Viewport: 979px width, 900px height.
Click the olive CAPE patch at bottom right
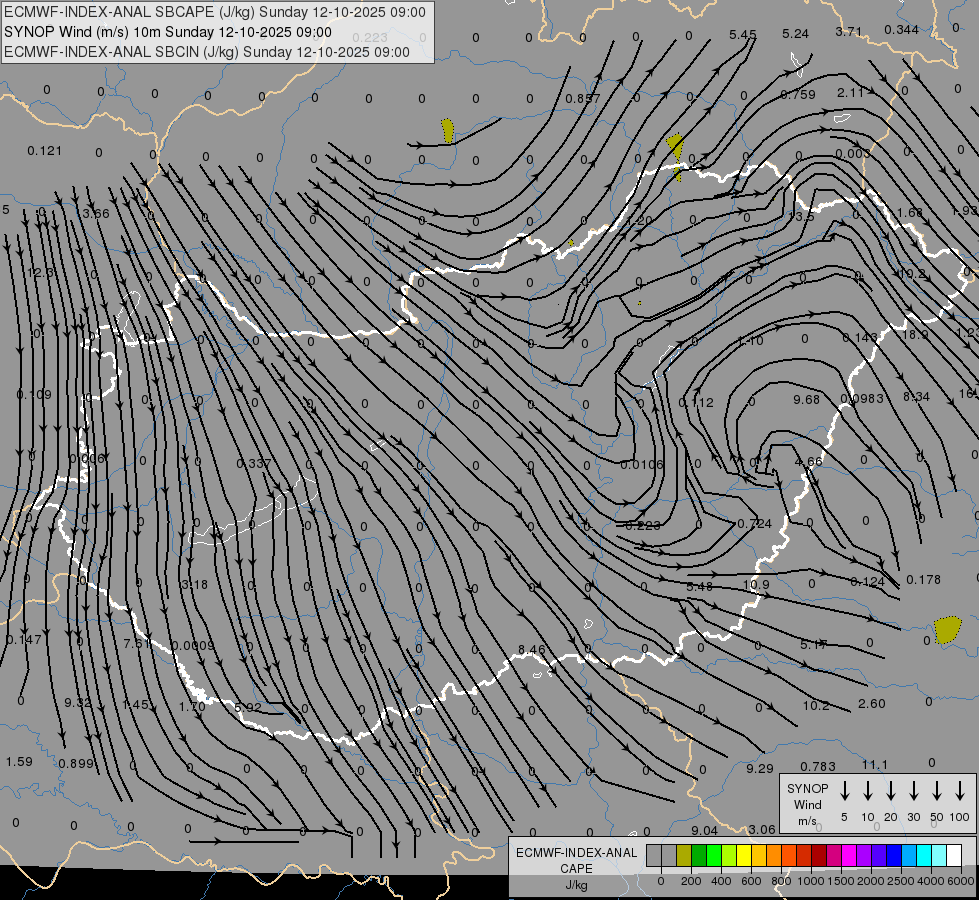(948, 630)
